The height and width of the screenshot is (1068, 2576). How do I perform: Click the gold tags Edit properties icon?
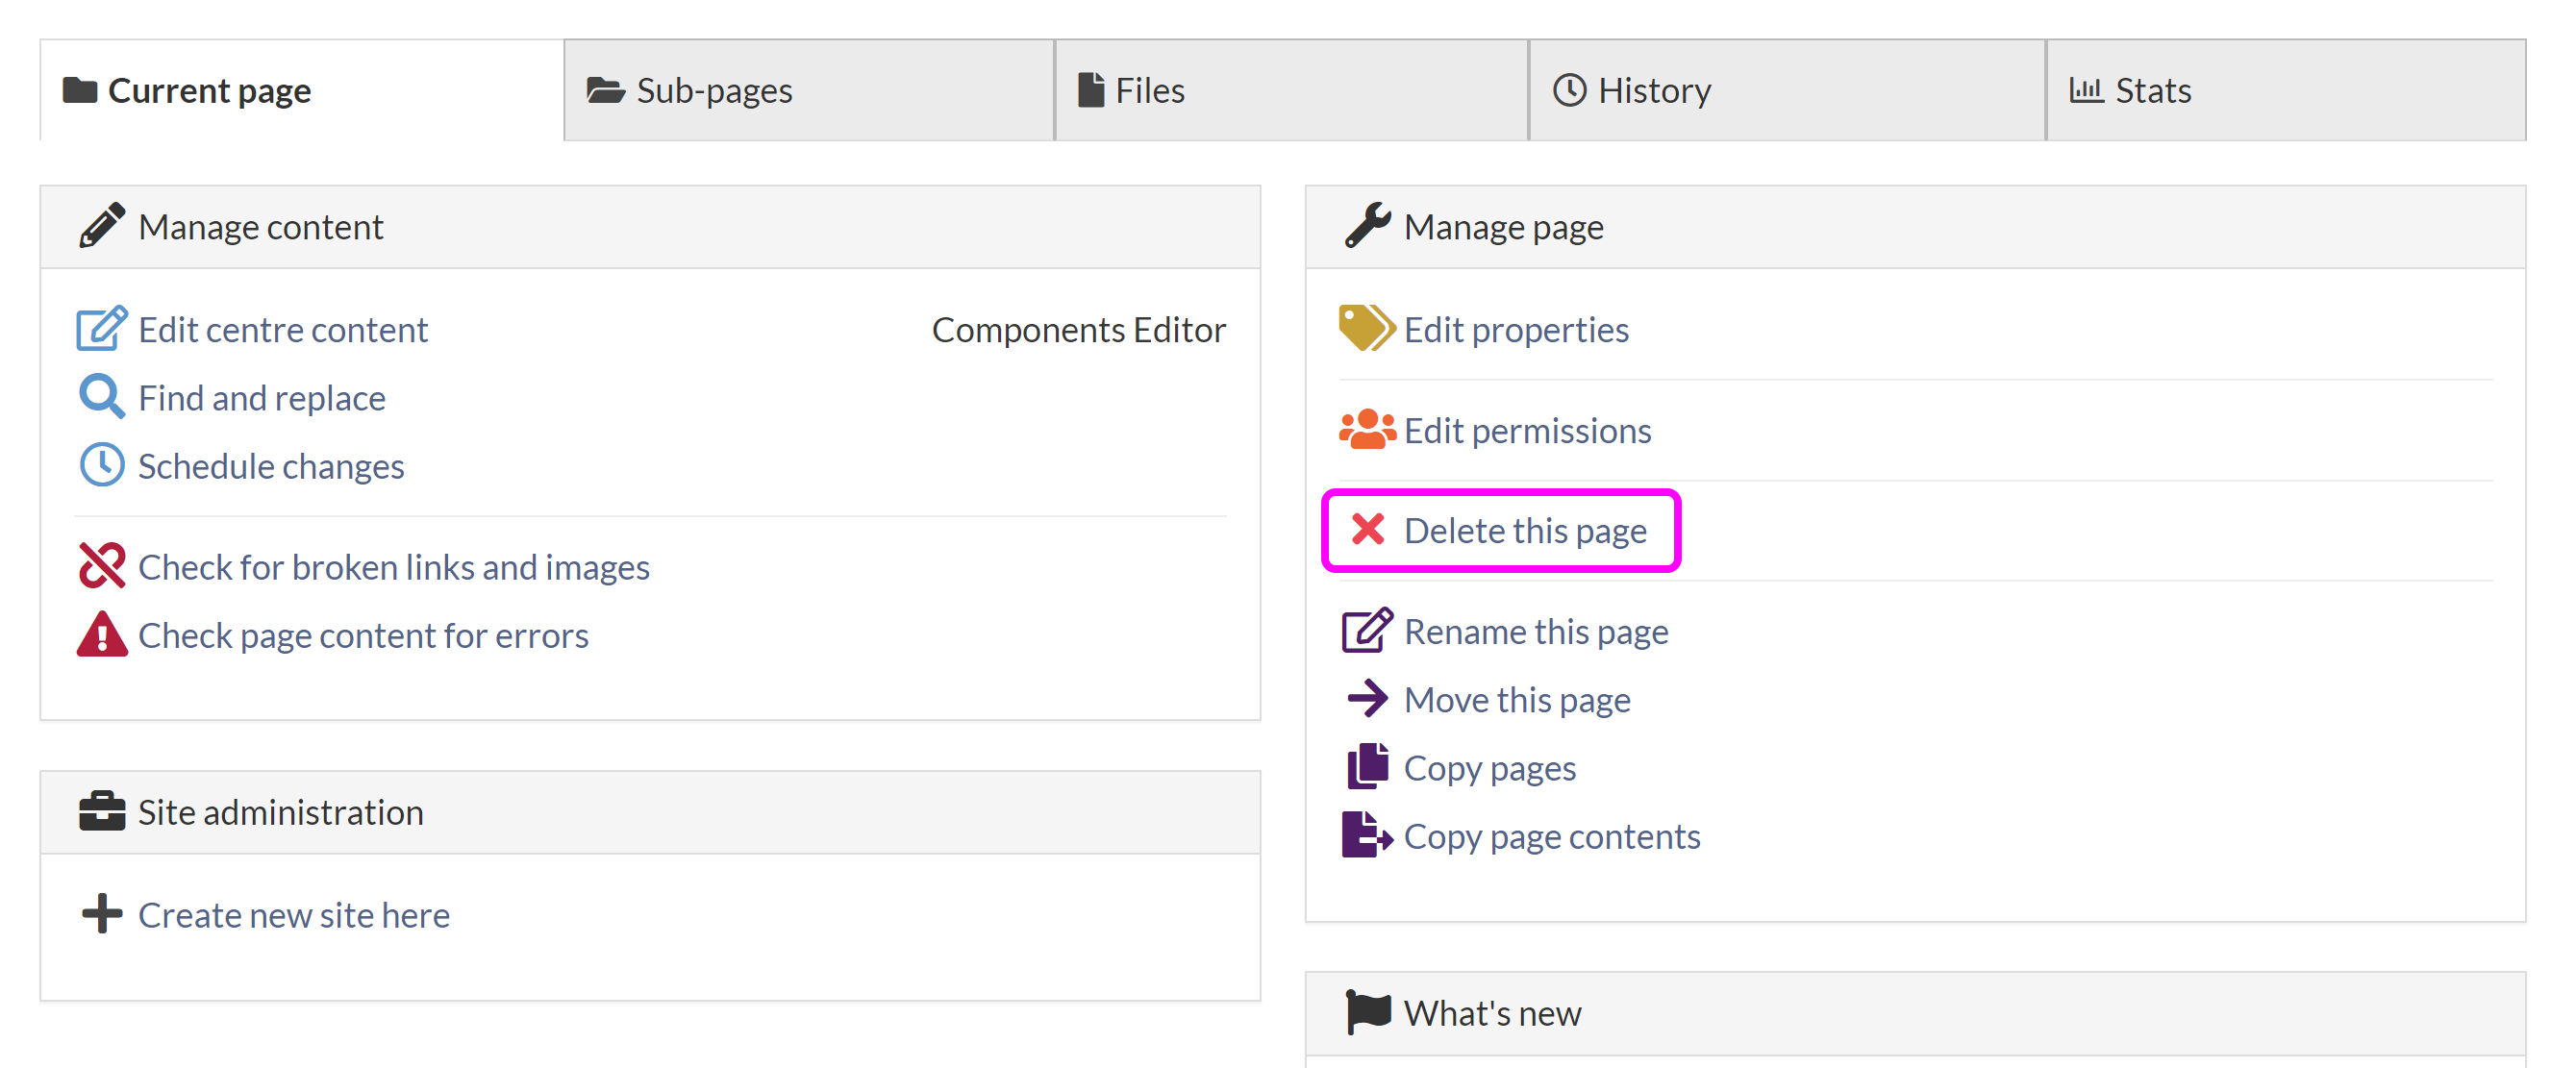click(x=1366, y=329)
